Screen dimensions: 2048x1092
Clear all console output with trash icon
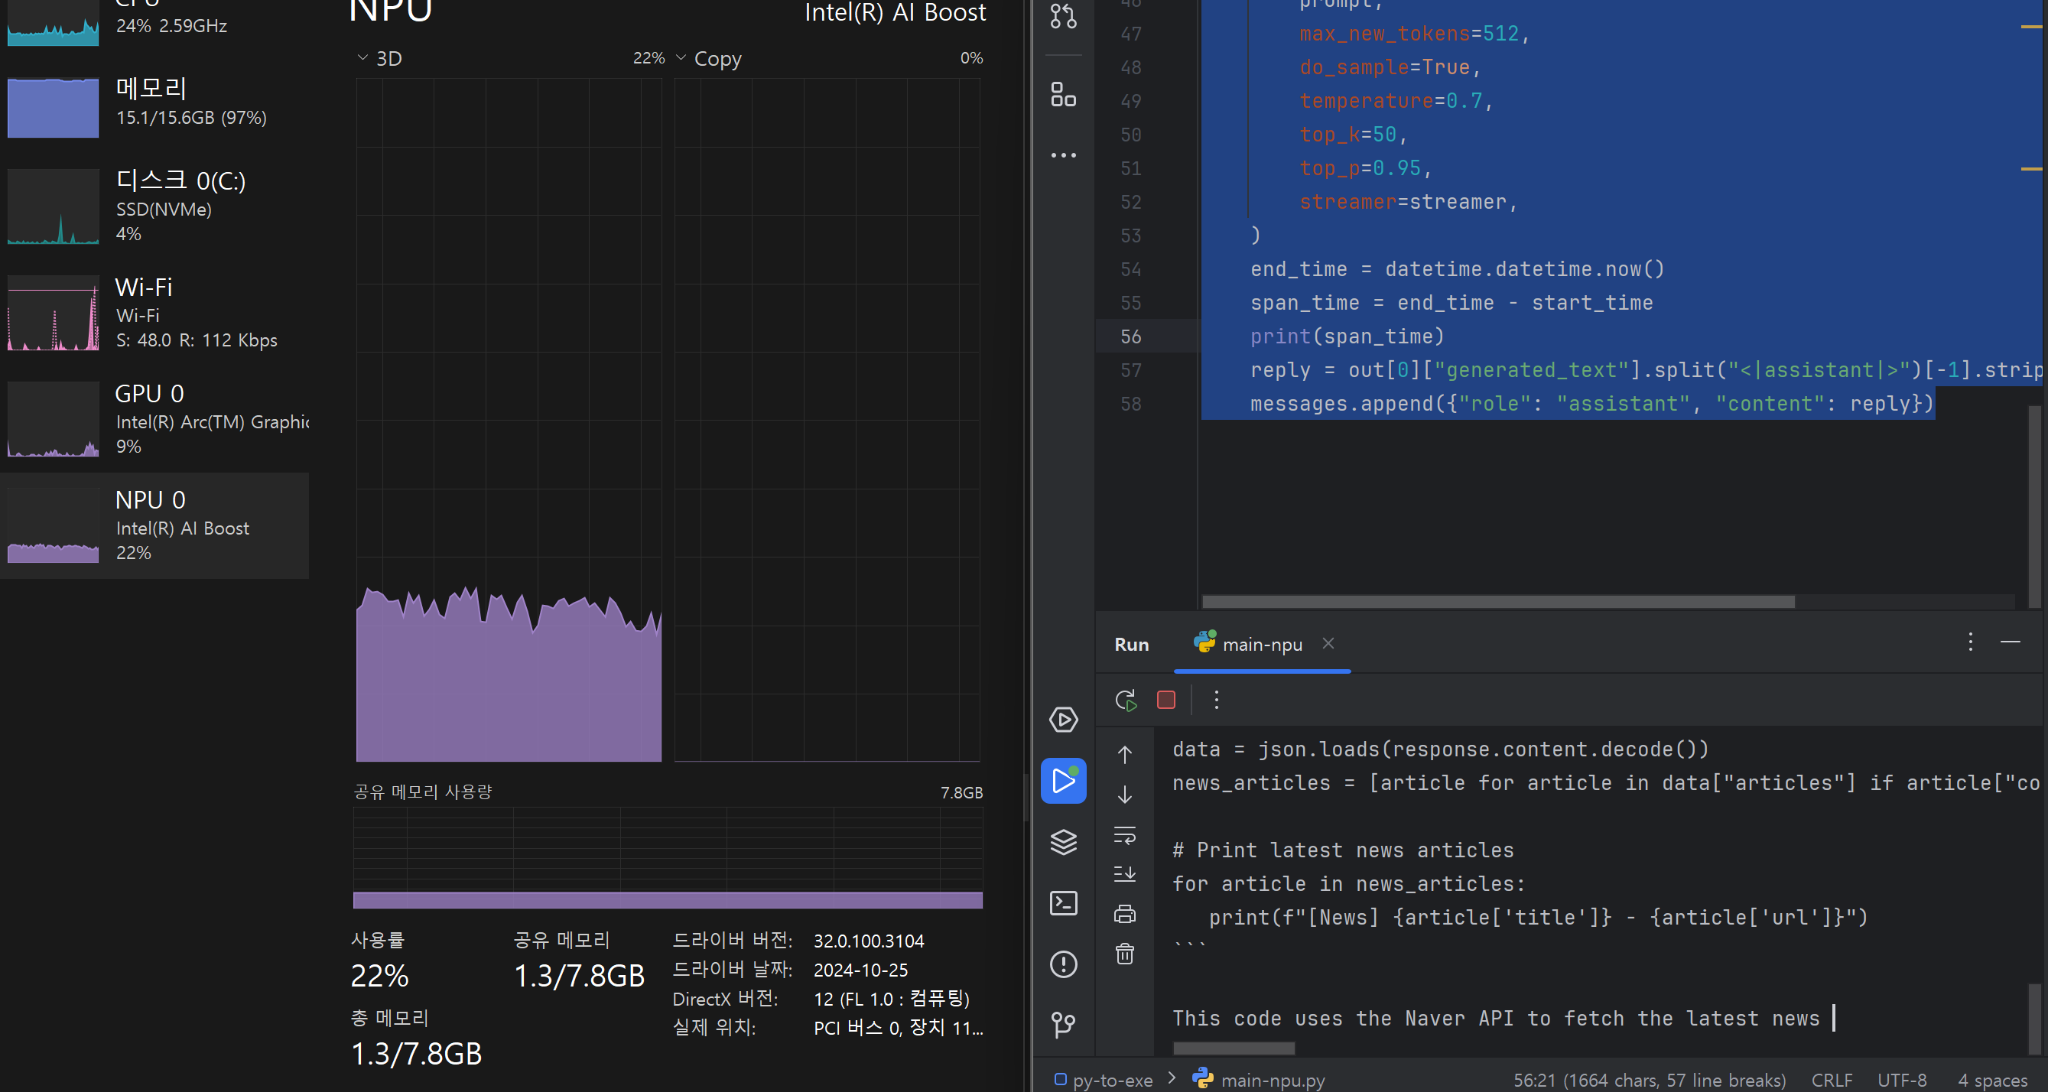(1125, 954)
